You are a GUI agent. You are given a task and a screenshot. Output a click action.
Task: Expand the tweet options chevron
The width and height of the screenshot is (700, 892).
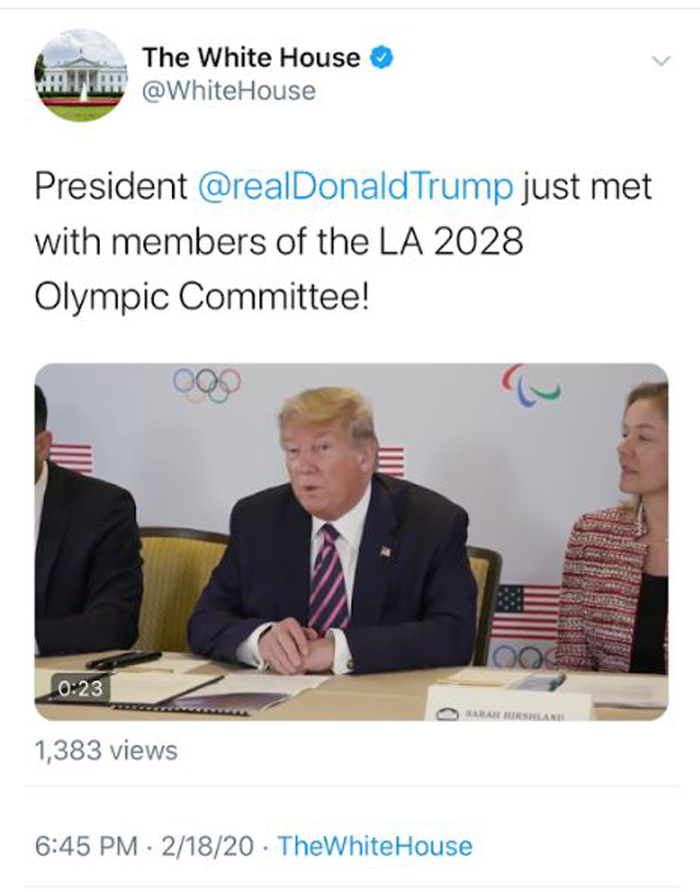tap(659, 62)
